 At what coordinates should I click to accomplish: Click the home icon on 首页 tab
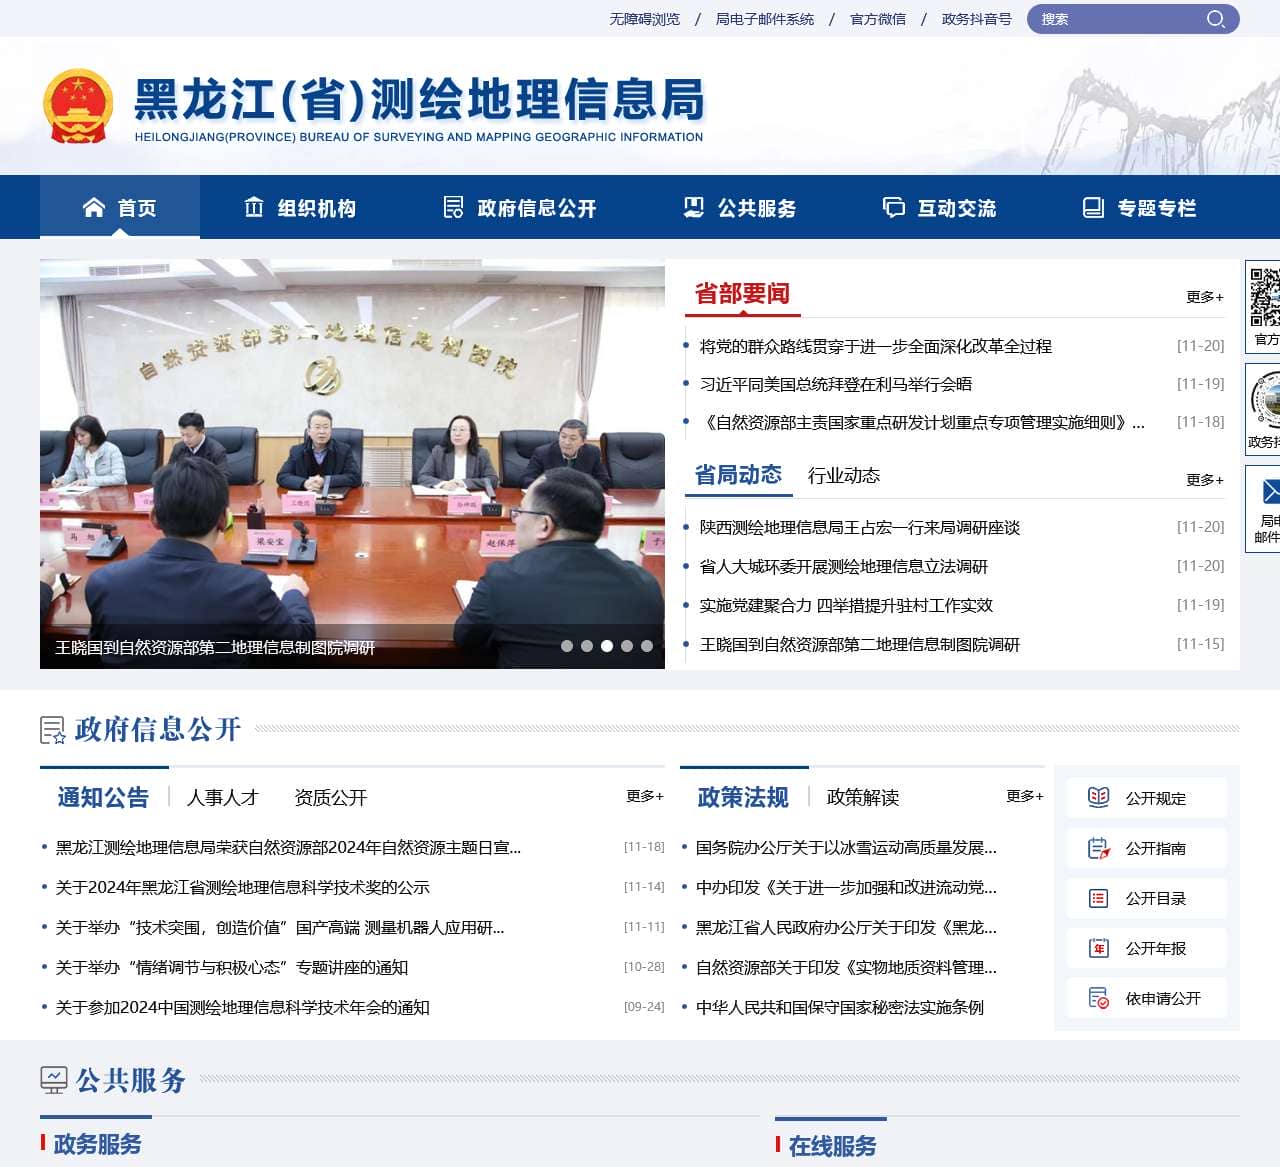click(x=93, y=207)
